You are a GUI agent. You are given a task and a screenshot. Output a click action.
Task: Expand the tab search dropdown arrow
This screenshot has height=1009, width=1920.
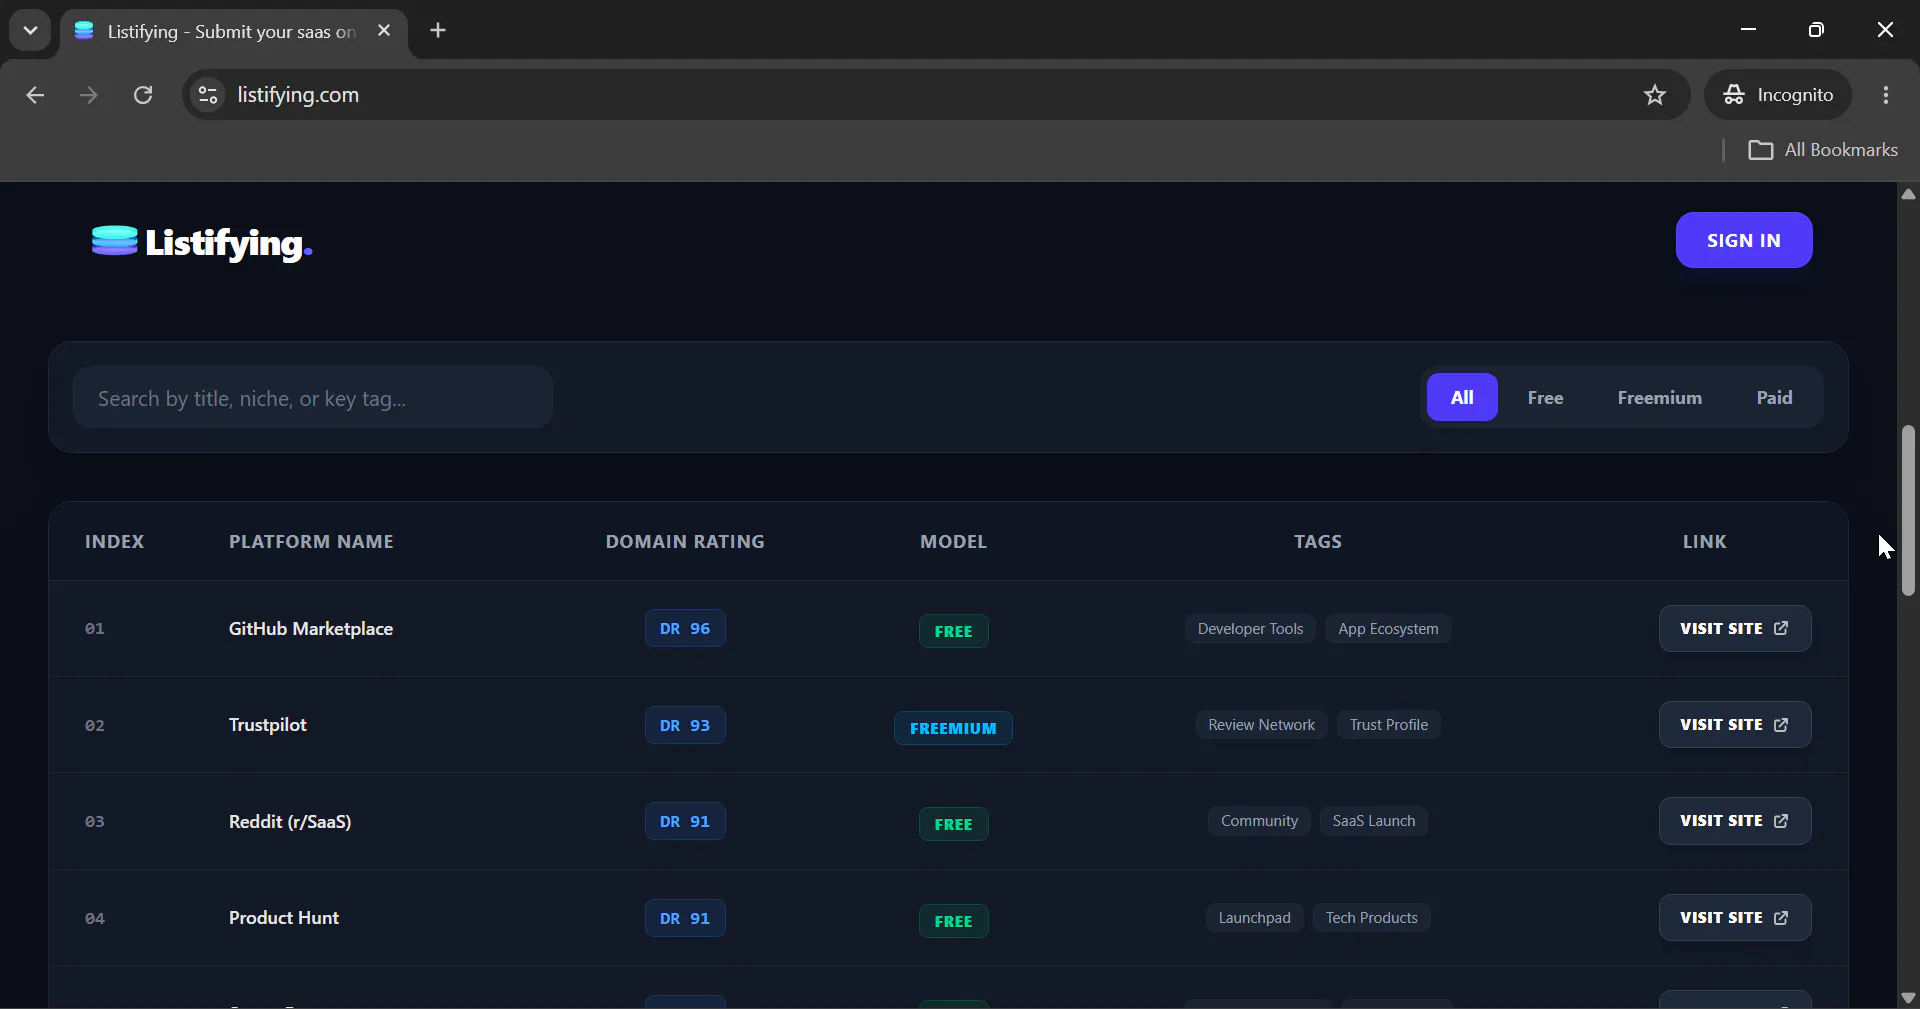point(30,31)
